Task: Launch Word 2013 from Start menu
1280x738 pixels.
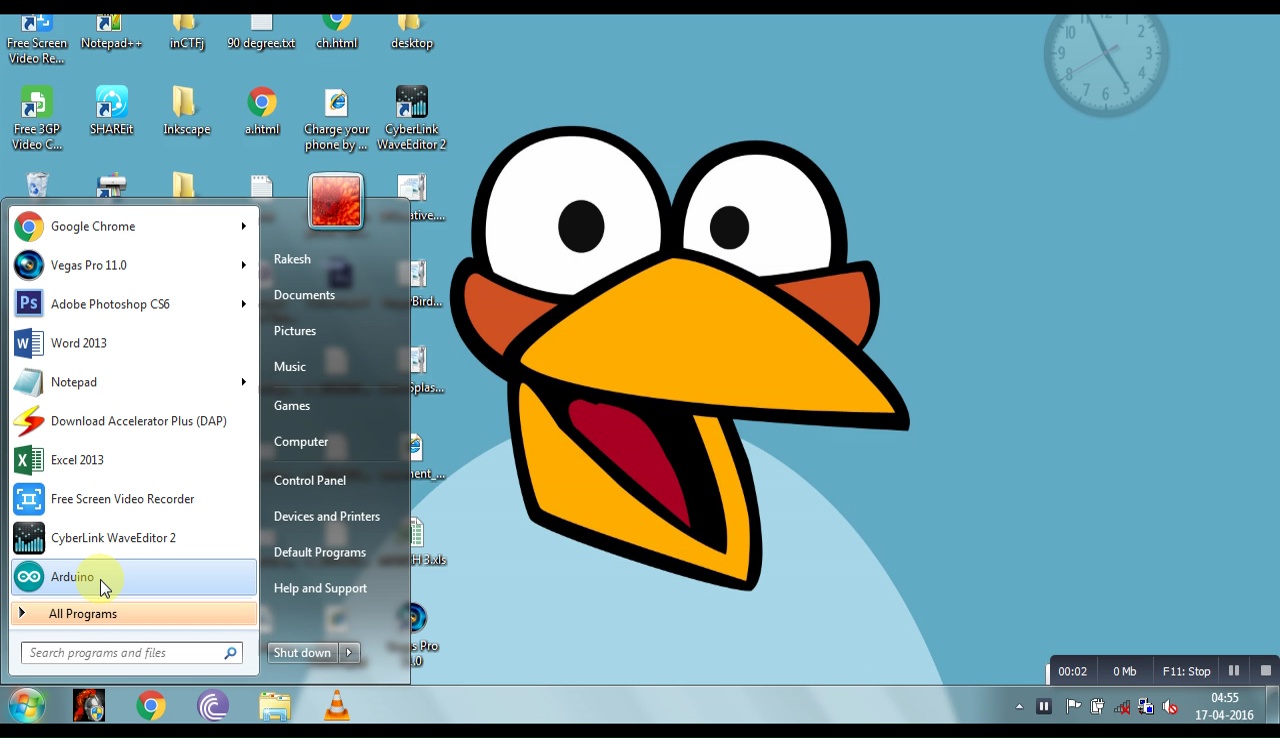Action: 134,344
